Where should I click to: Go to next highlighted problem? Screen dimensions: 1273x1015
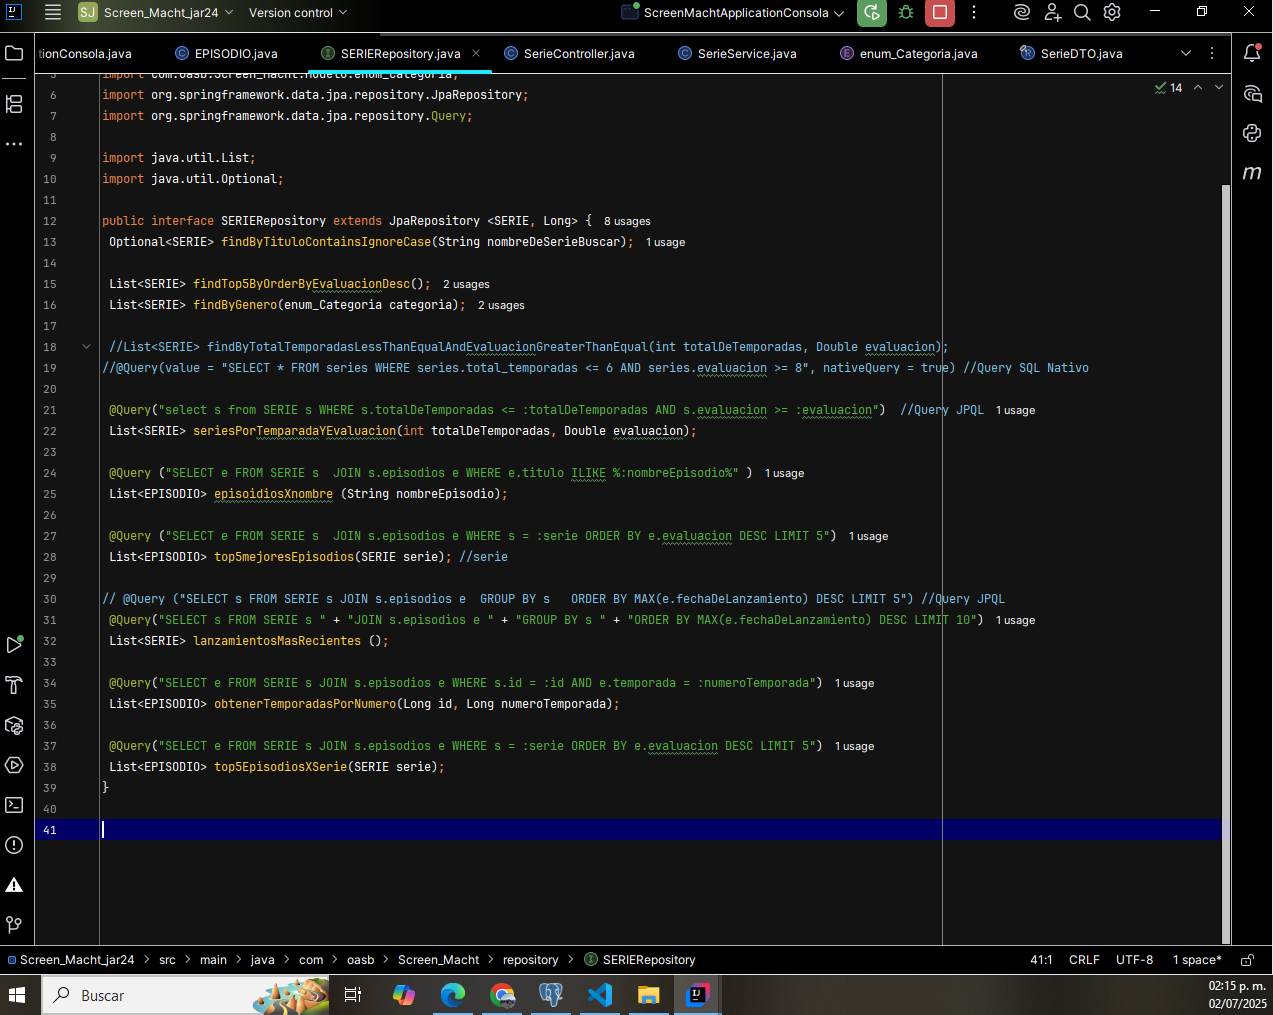tap(1218, 88)
